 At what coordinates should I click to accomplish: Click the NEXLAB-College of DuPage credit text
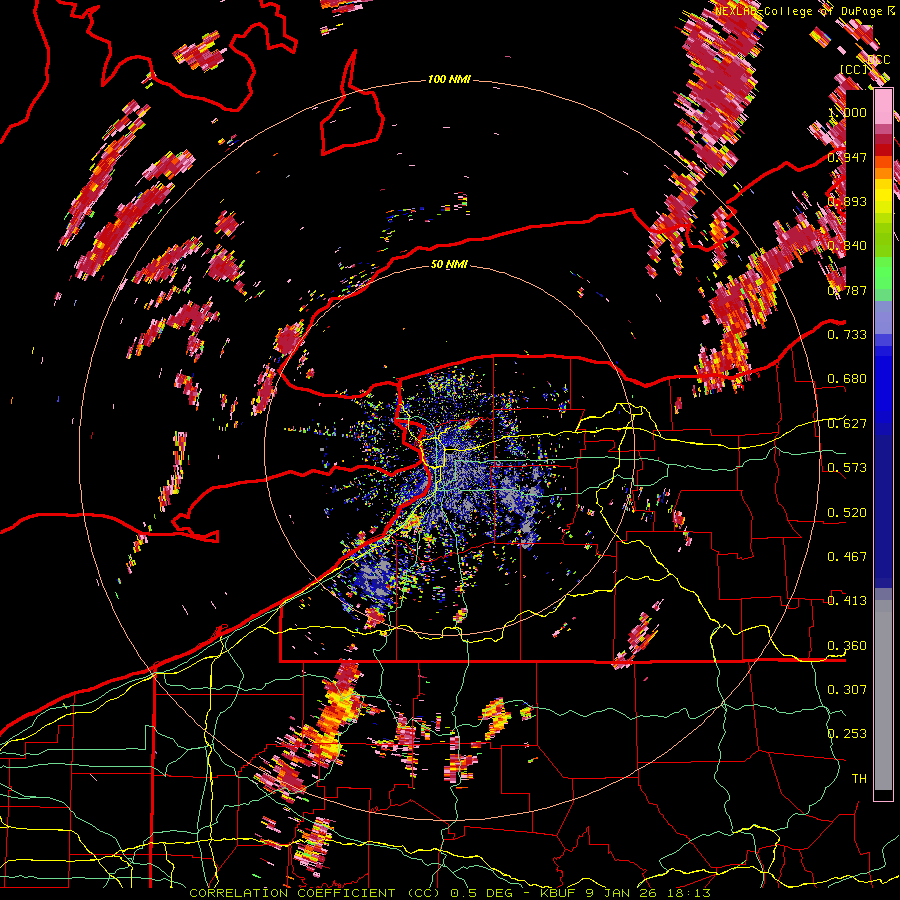pyautogui.click(x=798, y=11)
